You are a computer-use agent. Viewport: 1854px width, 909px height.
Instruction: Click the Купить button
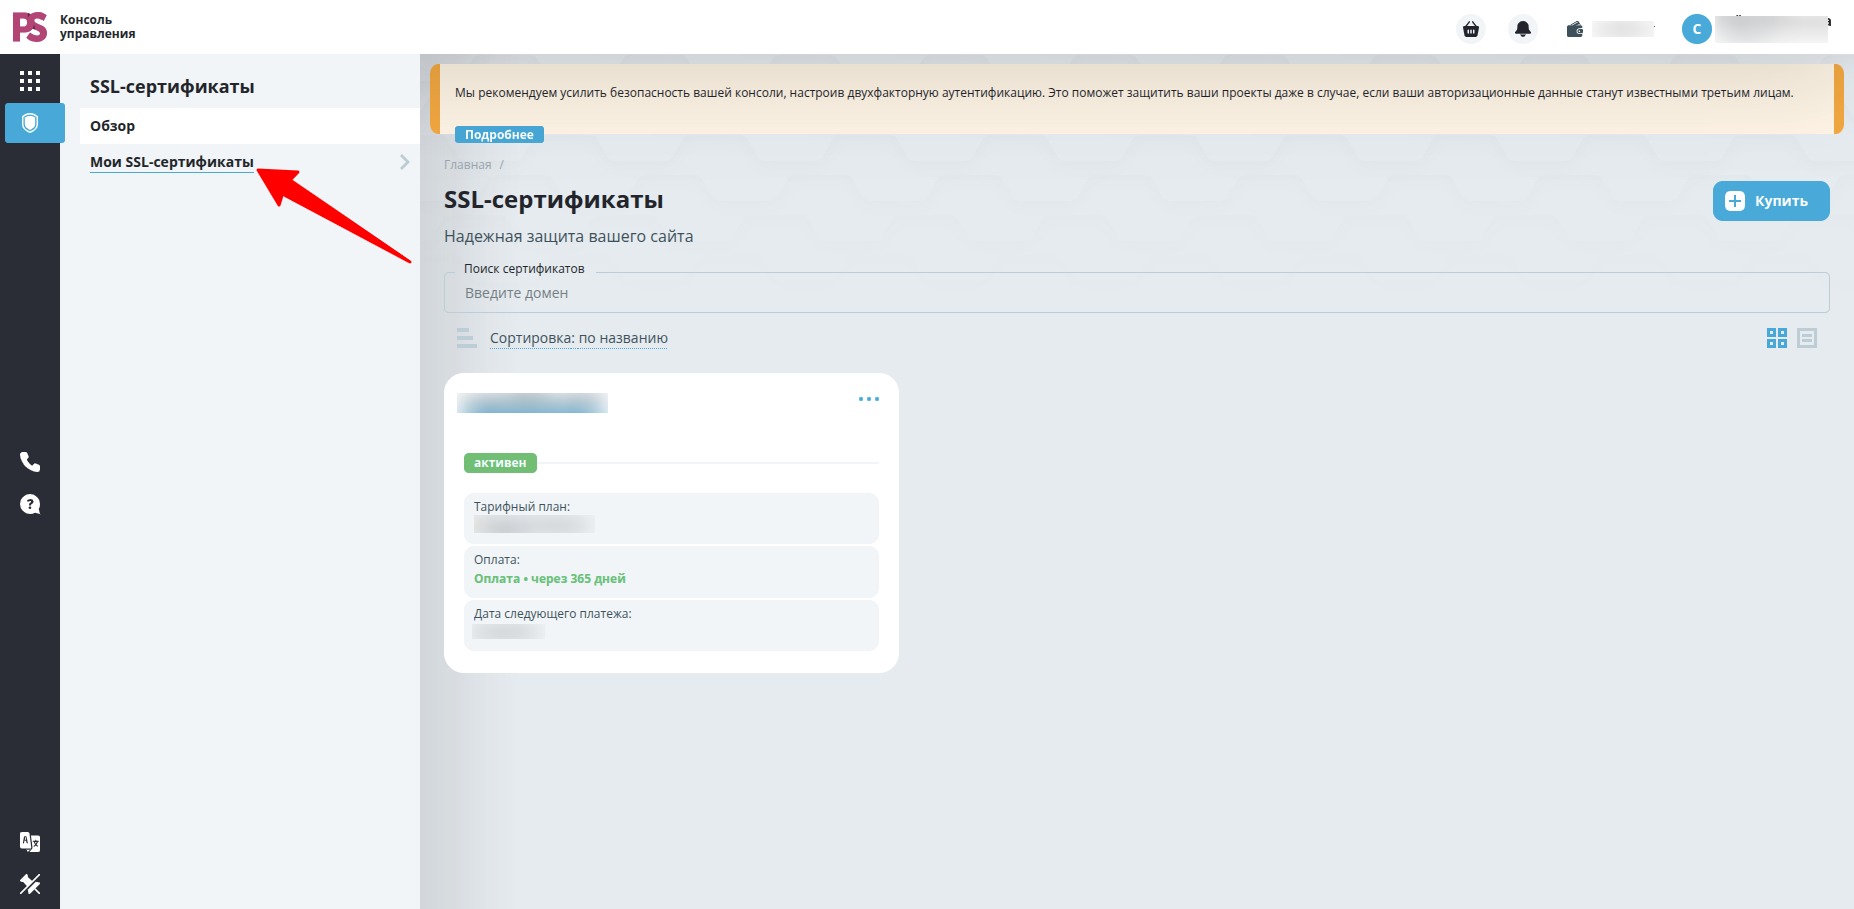pos(1771,201)
